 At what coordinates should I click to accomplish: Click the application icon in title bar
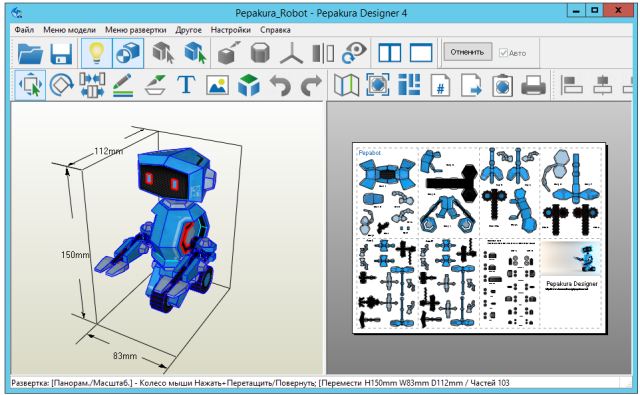click(17, 13)
